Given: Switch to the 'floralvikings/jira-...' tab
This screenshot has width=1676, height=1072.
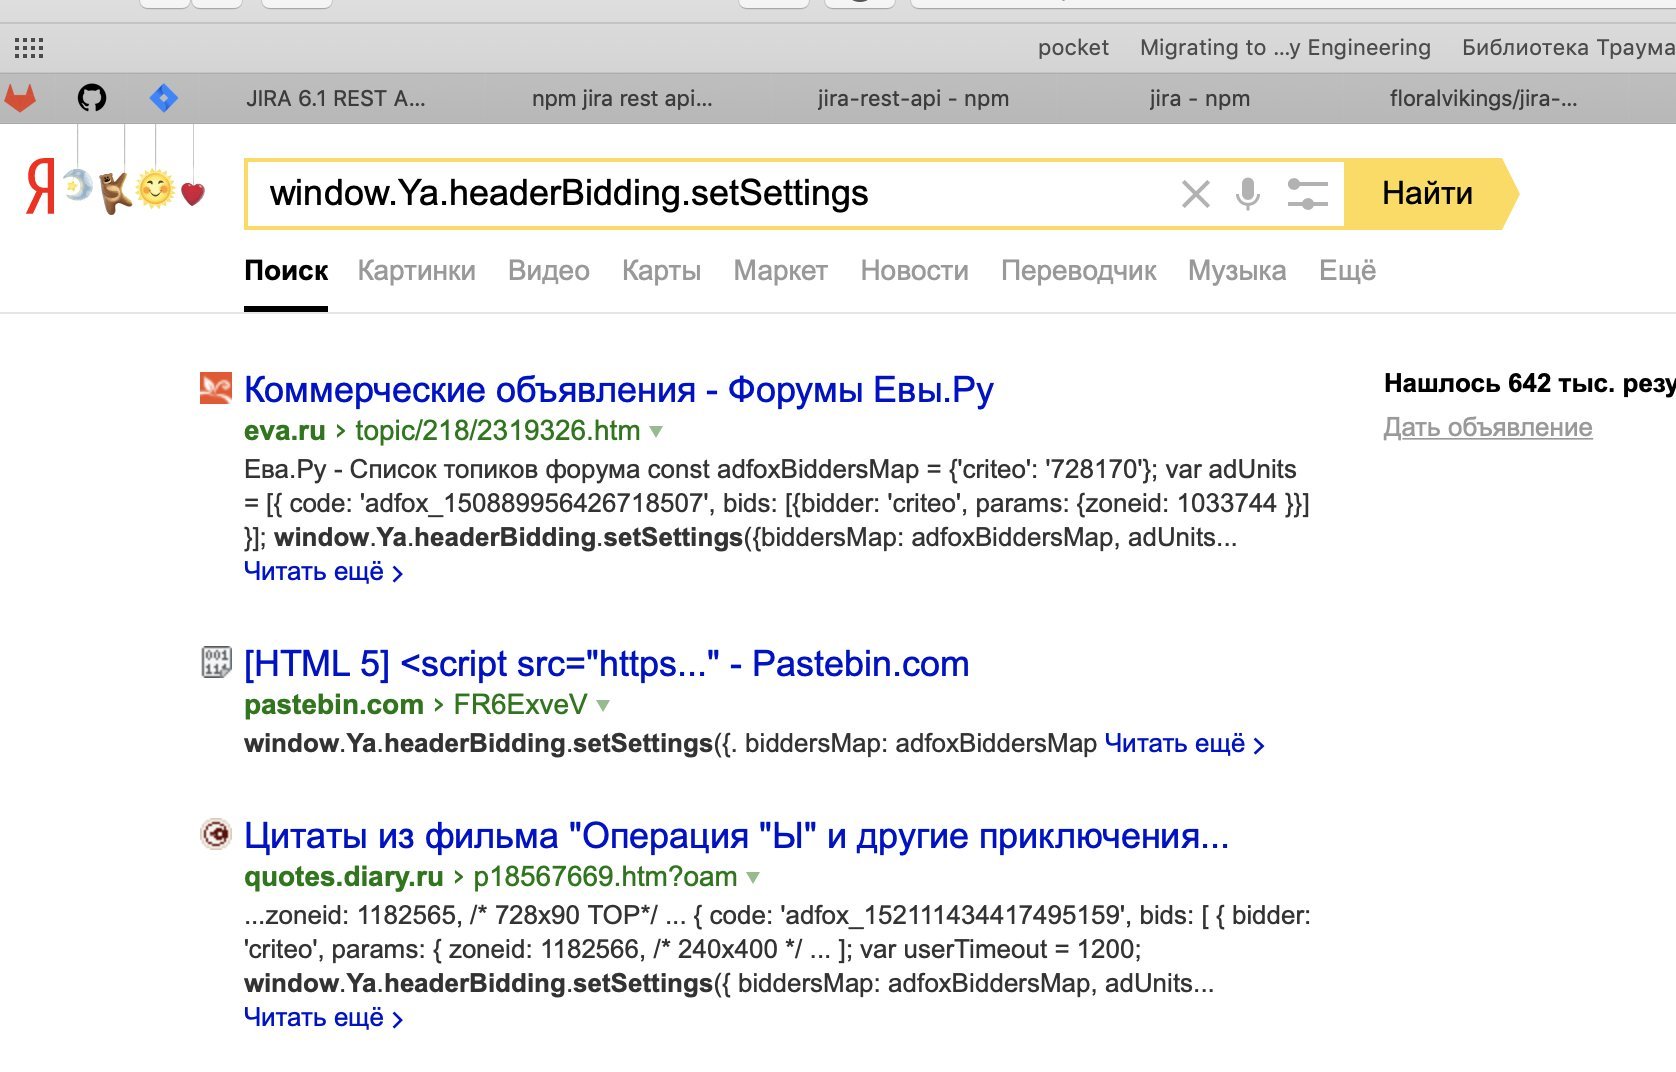Looking at the screenshot, I should pyautogui.click(x=1483, y=98).
